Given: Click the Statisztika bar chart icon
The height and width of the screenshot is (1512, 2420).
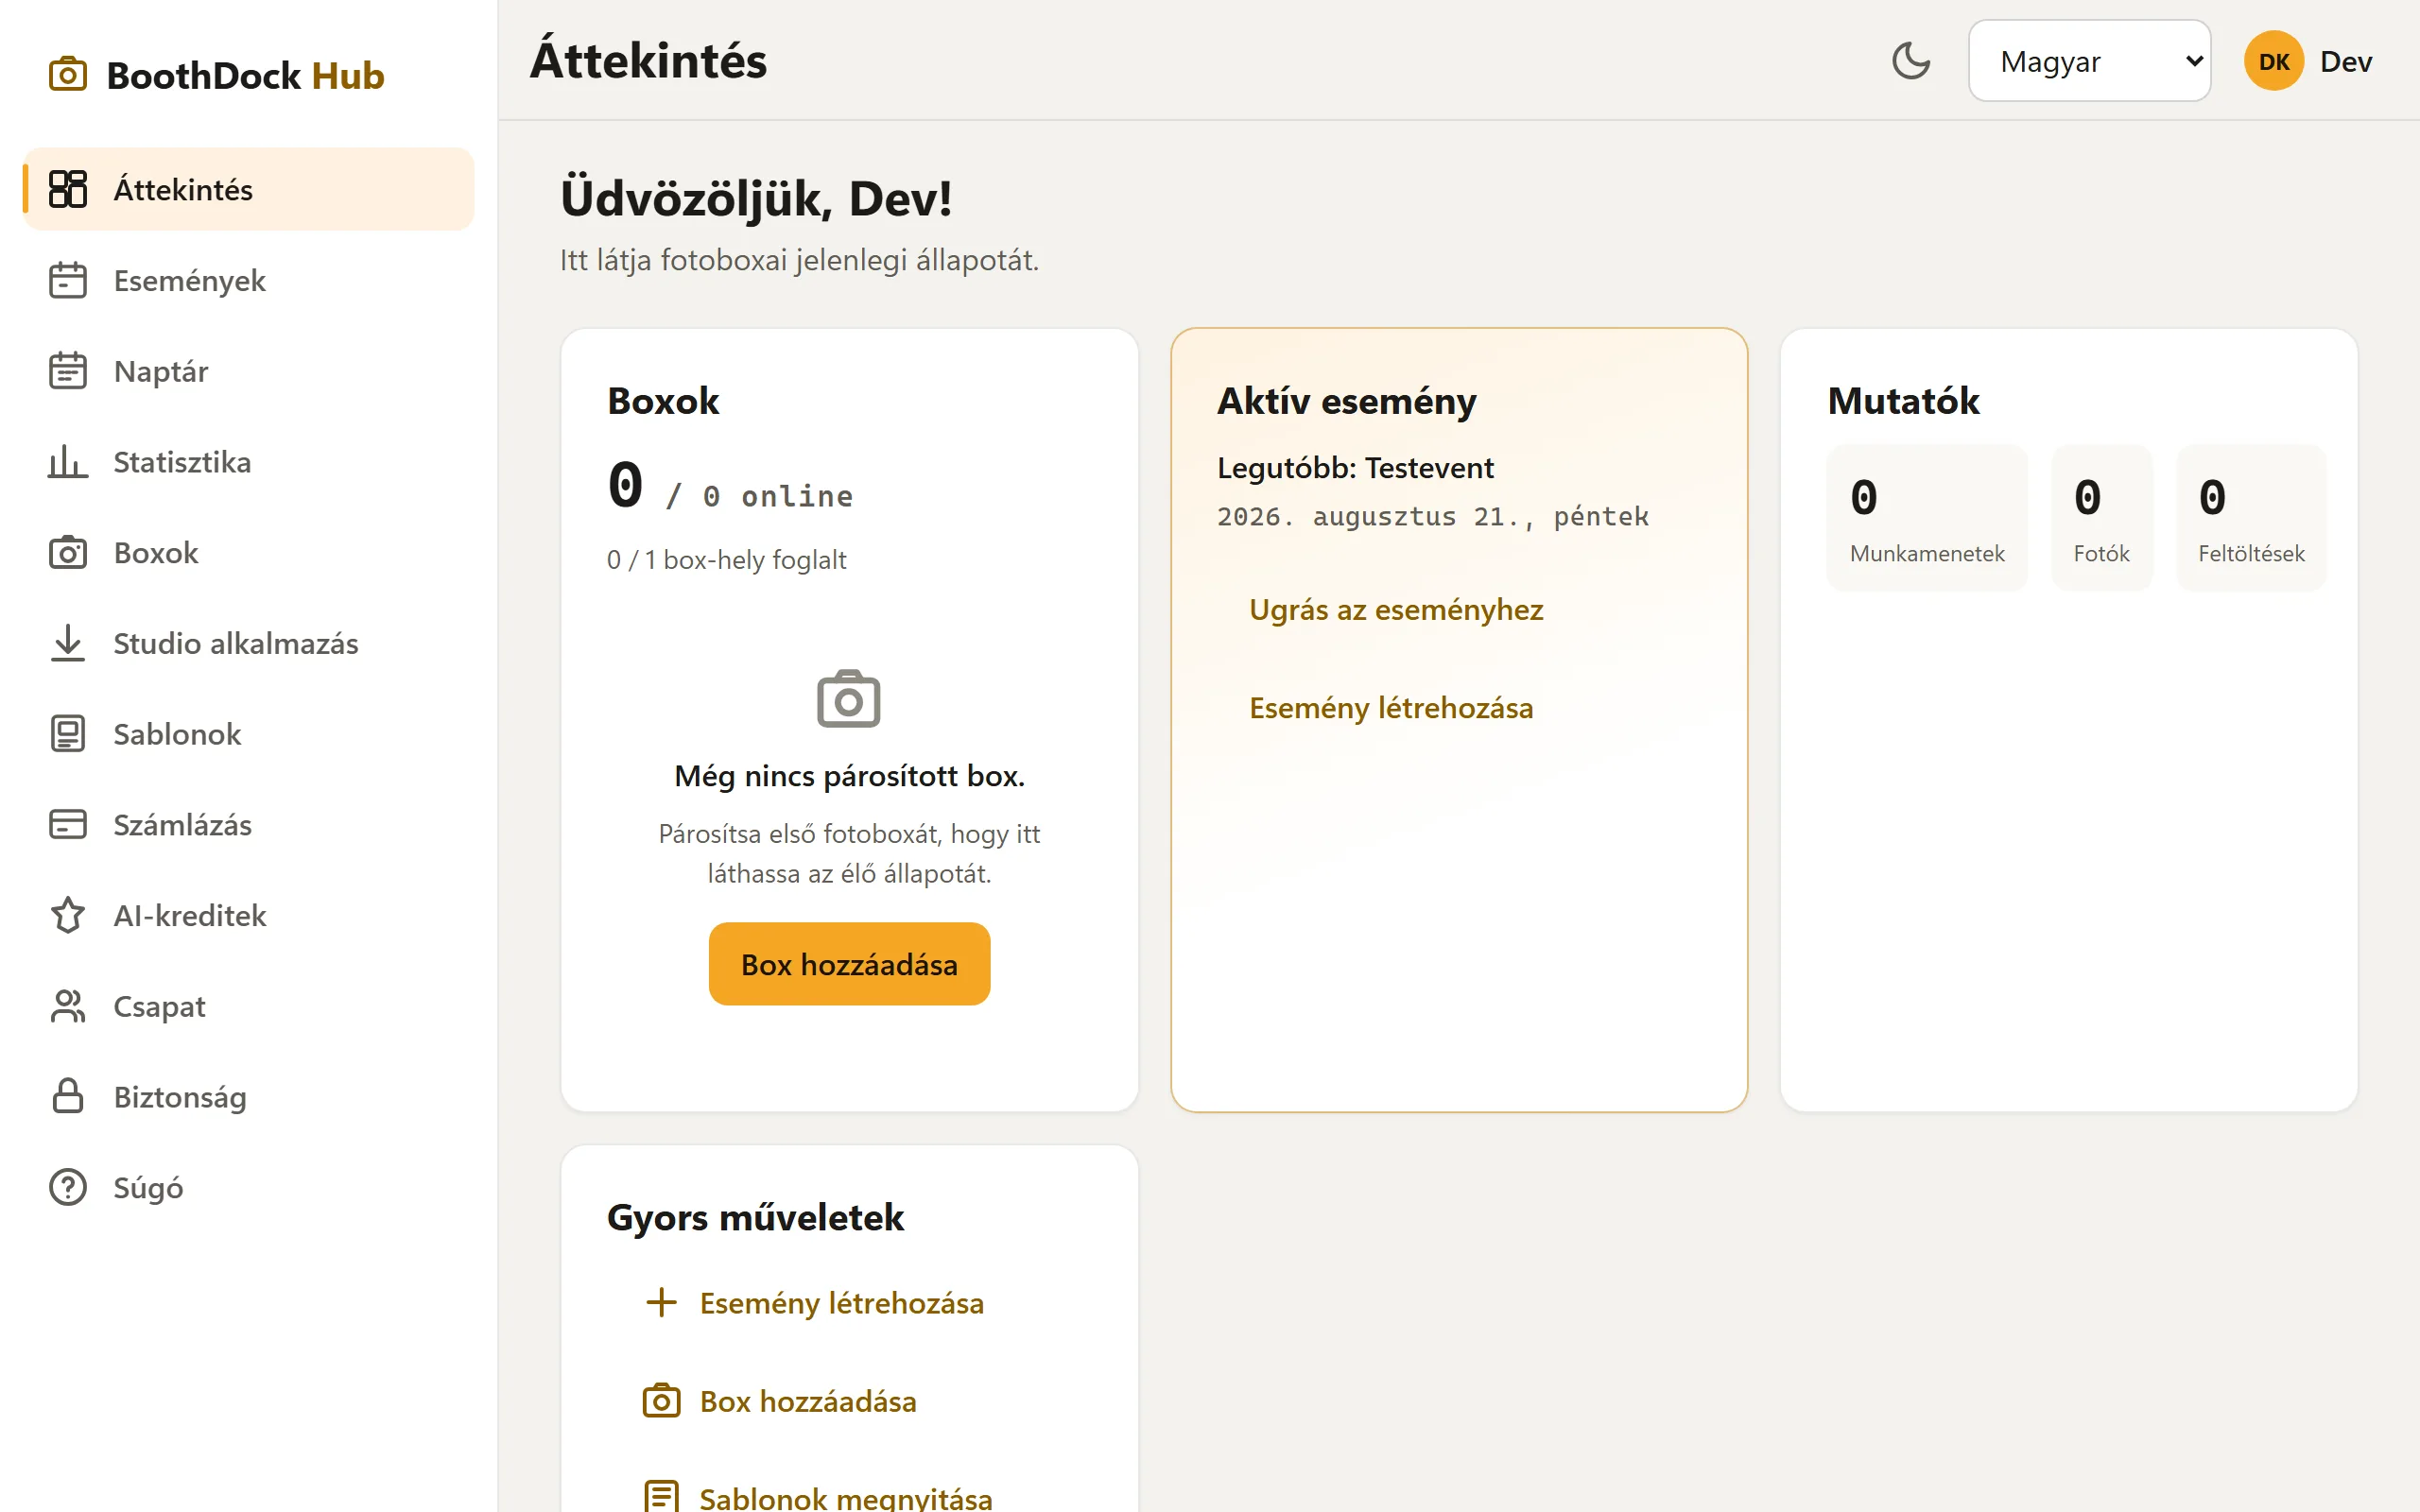Looking at the screenshot, I should (x=68, y=462).
